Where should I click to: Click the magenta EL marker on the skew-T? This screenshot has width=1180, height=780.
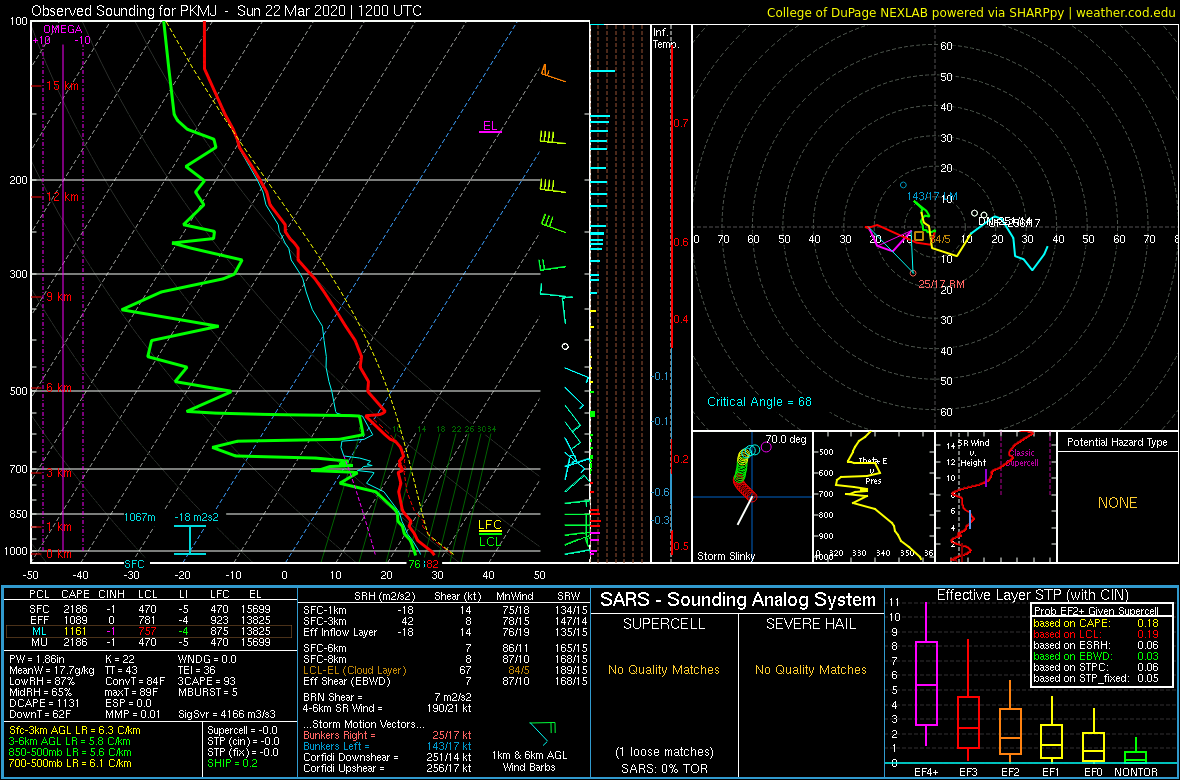tap(490, 126)
